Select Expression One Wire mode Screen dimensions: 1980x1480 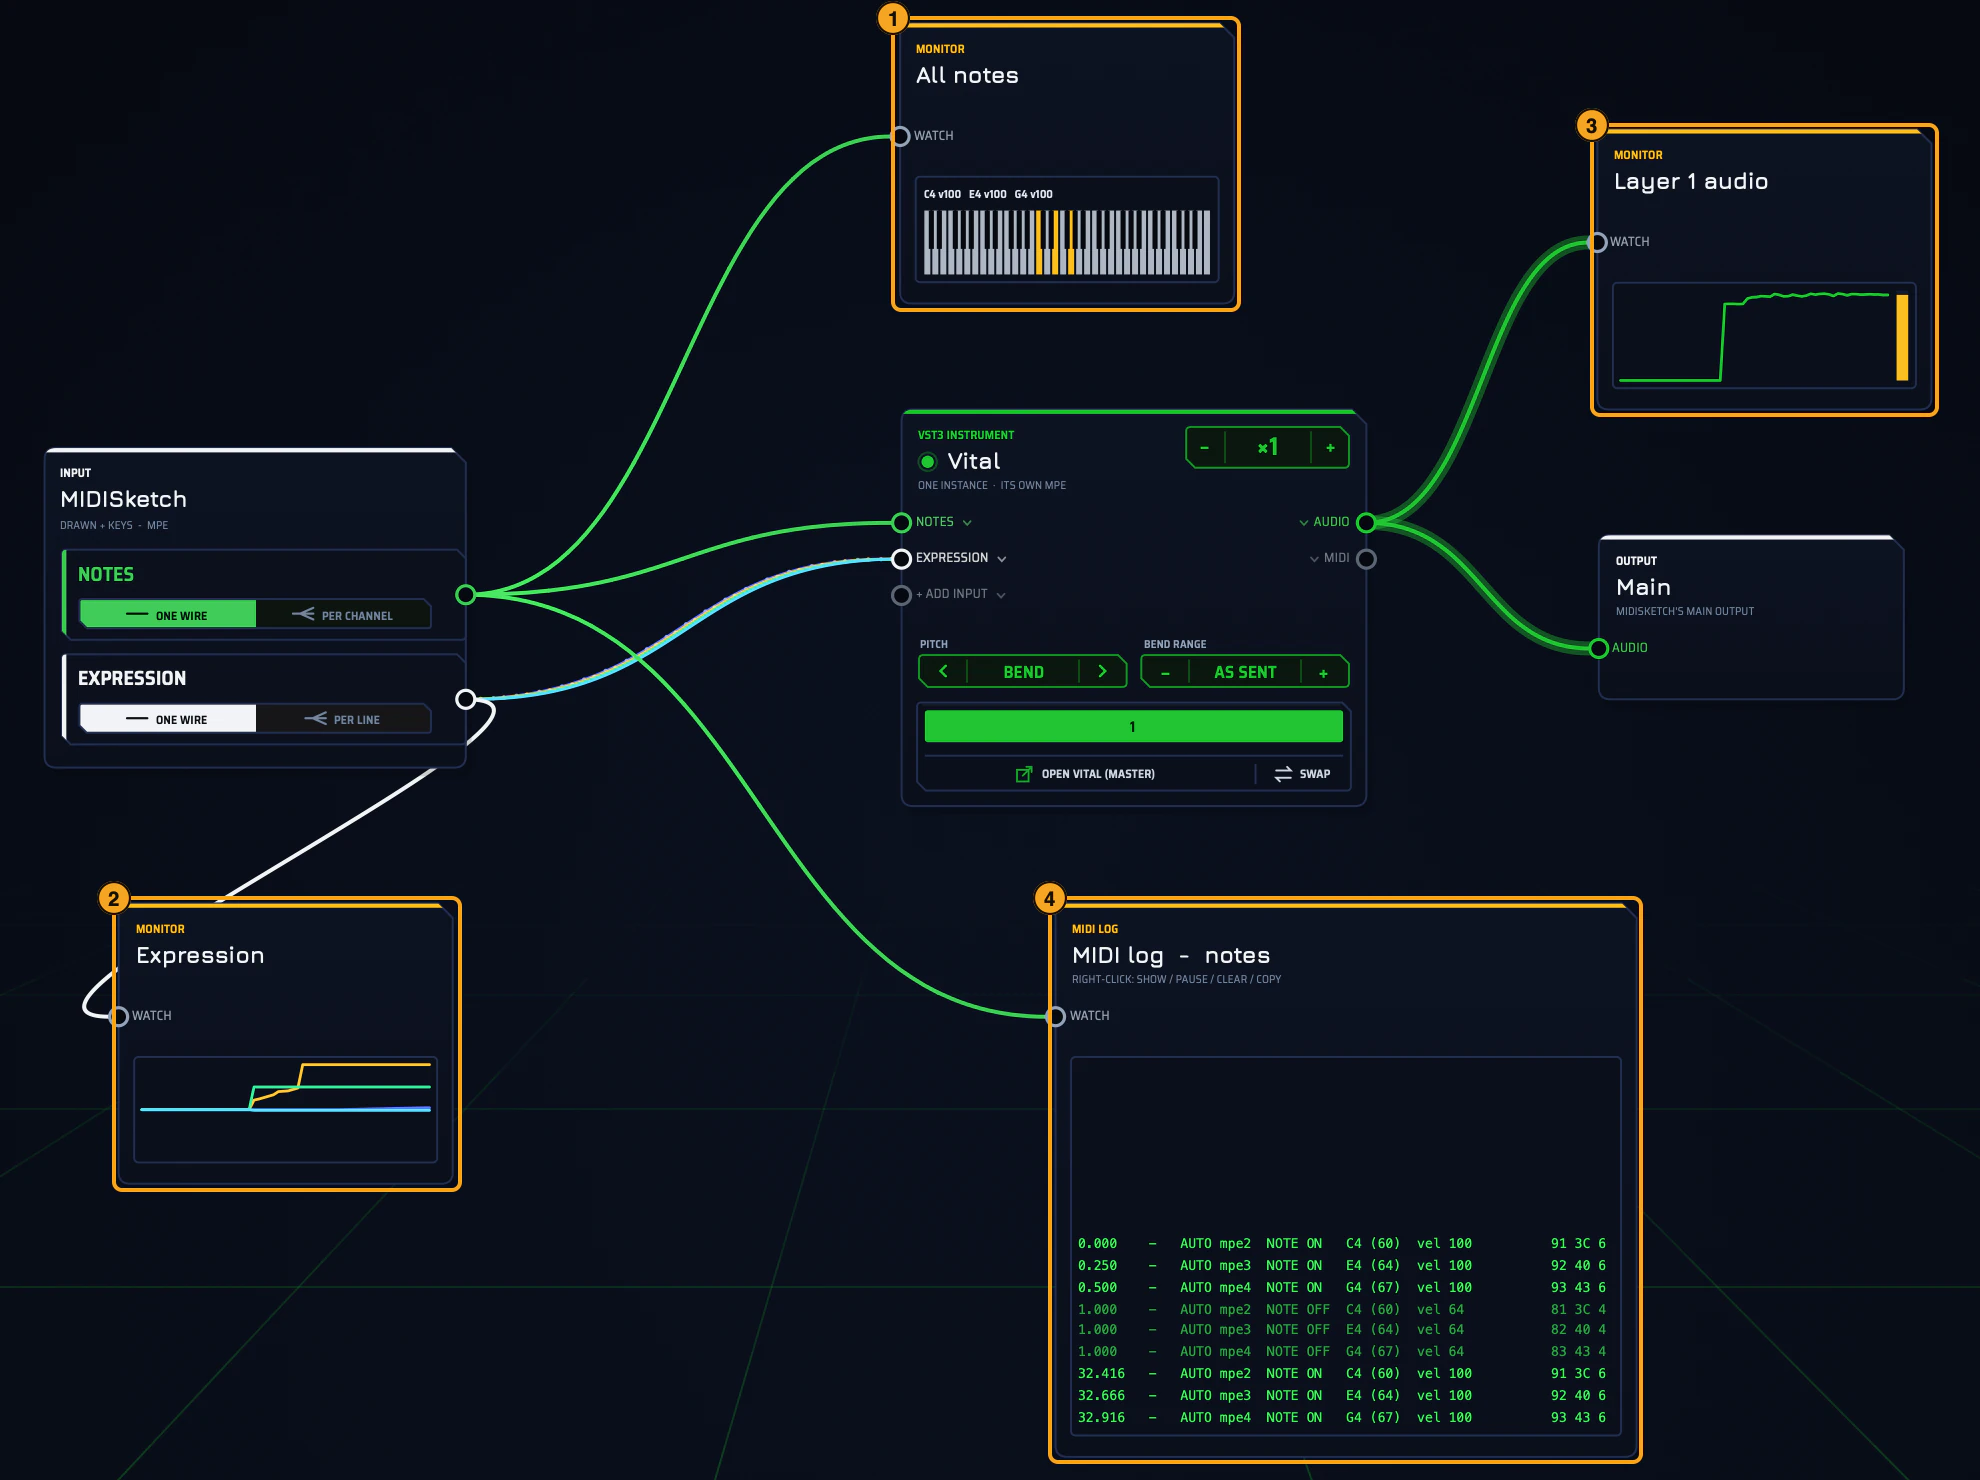coord(168,718)
